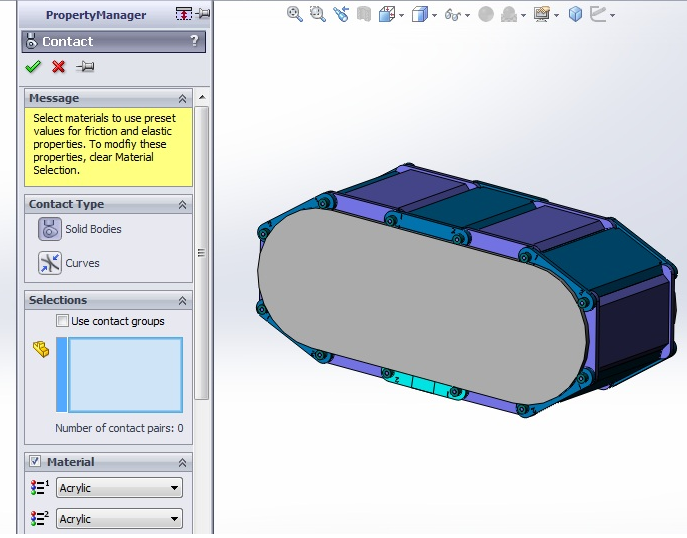The width and height of the screenshot is (687, 538).
Task: Select the Zoom to Area tool
Action: [318, 14]
